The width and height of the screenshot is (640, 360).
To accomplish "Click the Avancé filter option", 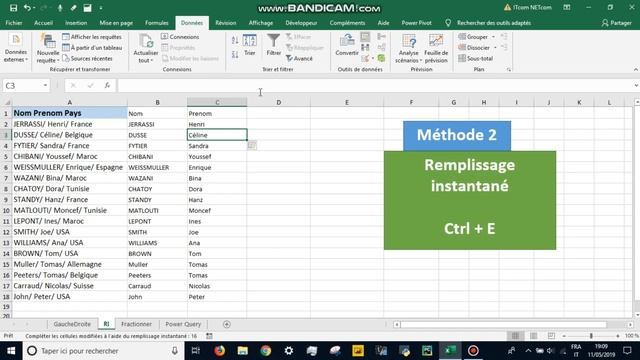I will (x=299, y=58).
